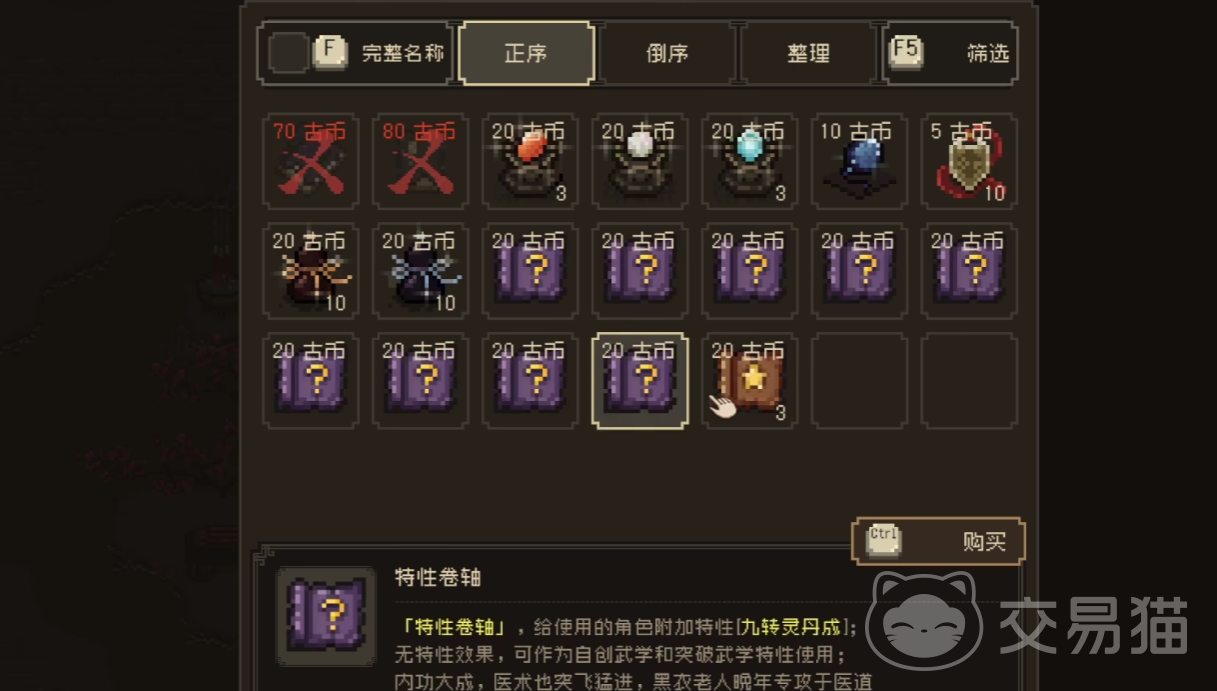Screen dimensions: 1217x691
Task: Select the dark pouch with grey ribbon
Action: click(420, 271)
